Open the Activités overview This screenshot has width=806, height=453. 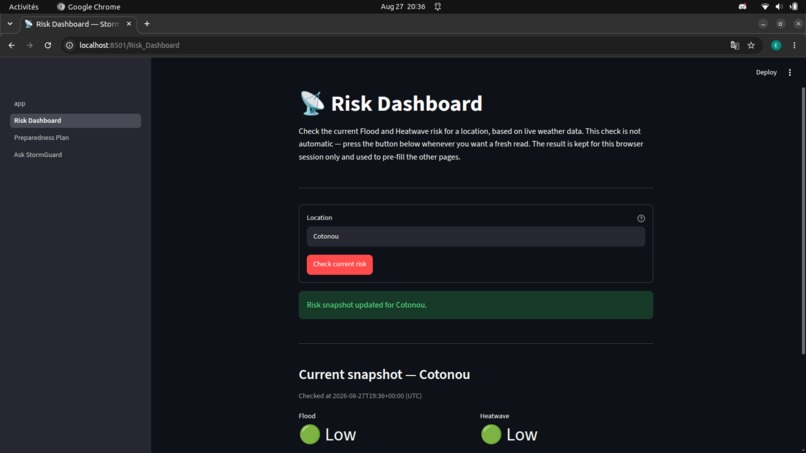pos(24,7)
